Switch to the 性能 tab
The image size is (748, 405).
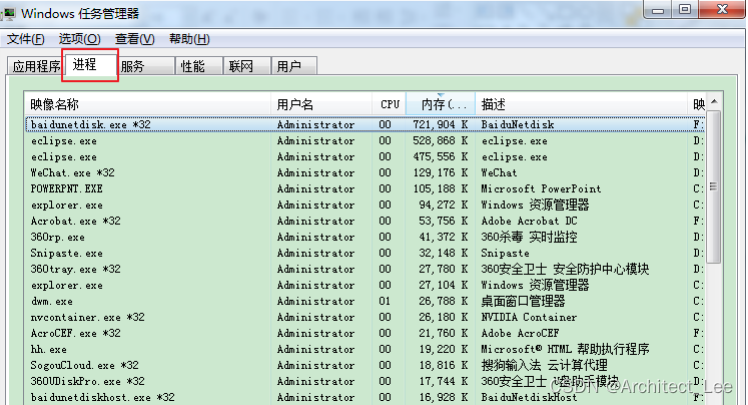tap(199, 66)
